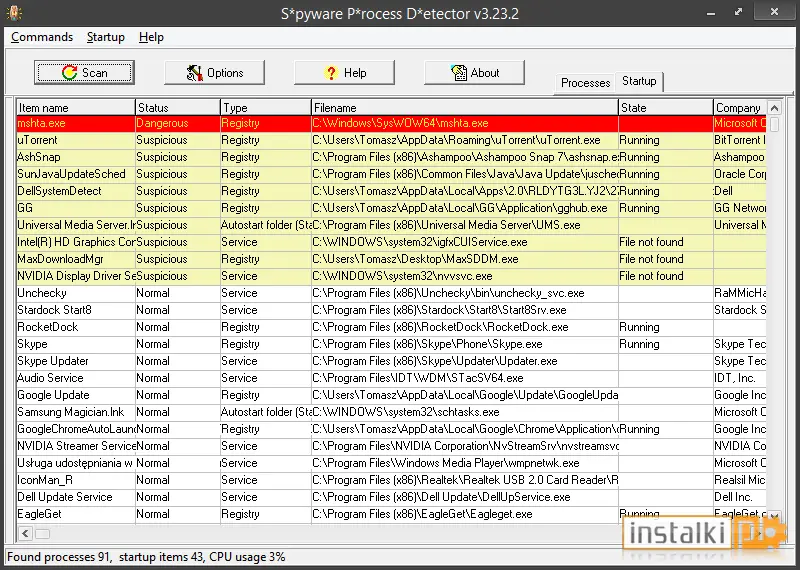Open the Startup menu
The height and width of the screenshot is (570, 800).
click(x=106, y=37)
